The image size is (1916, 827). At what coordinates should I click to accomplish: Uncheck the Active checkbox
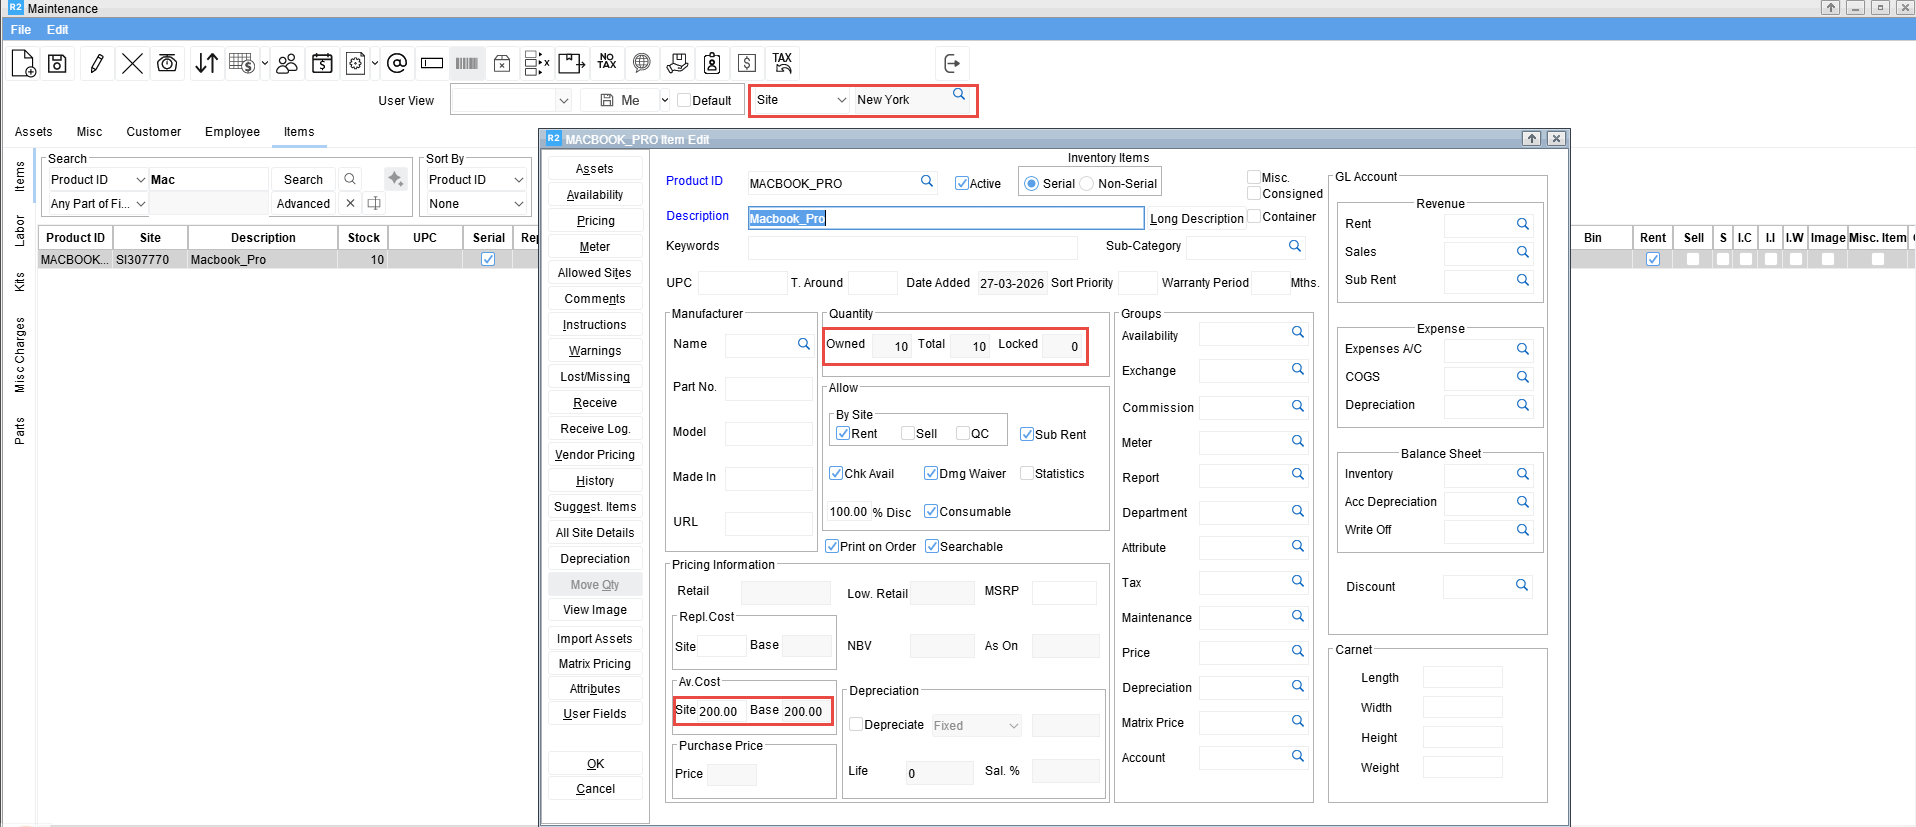(962, 184)
